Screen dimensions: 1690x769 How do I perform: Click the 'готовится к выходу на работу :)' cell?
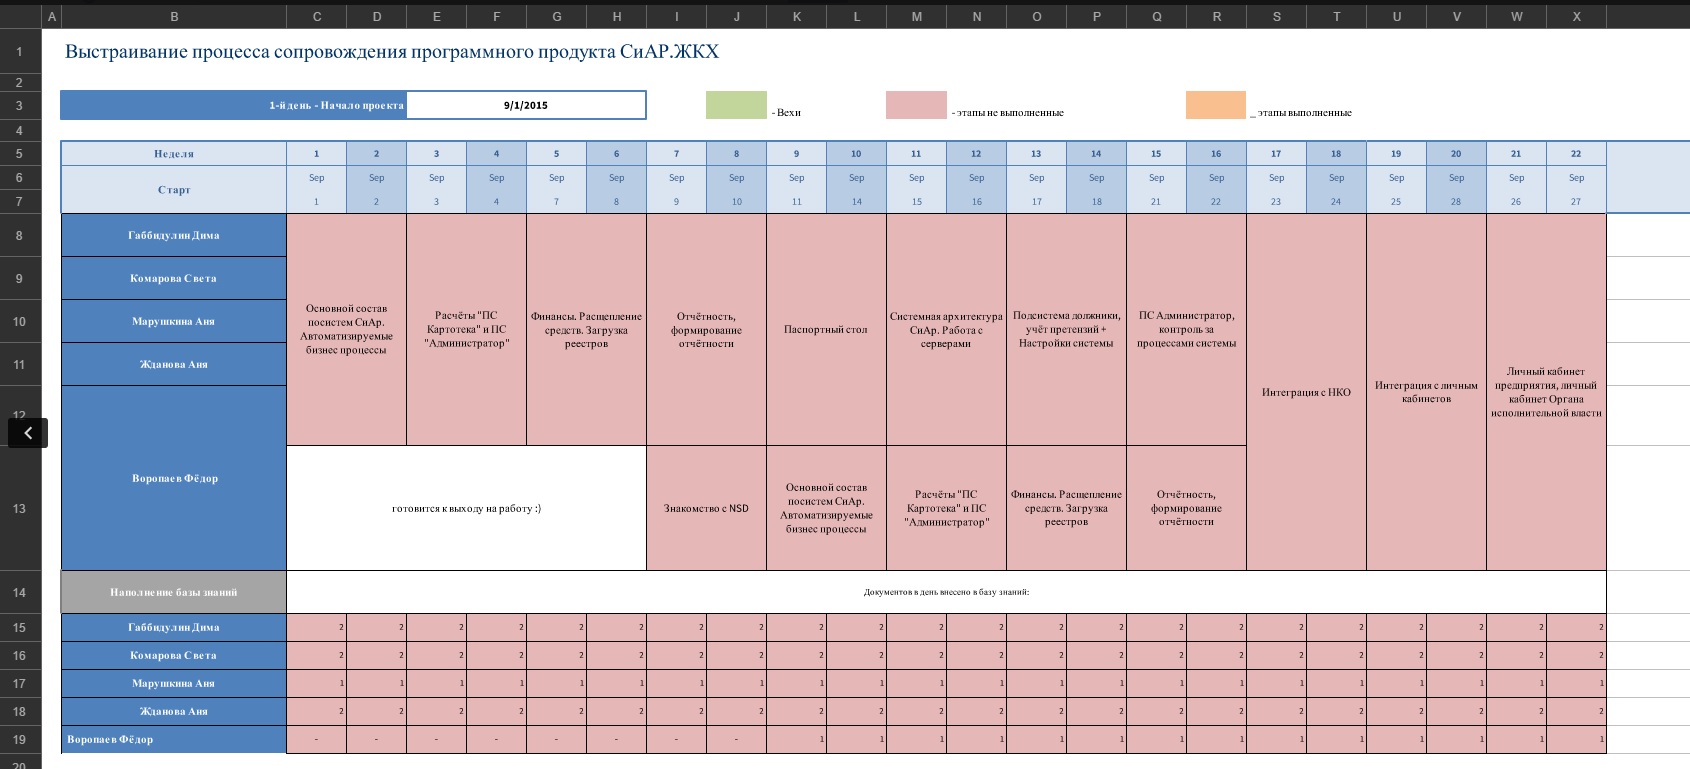click(466, 508)
